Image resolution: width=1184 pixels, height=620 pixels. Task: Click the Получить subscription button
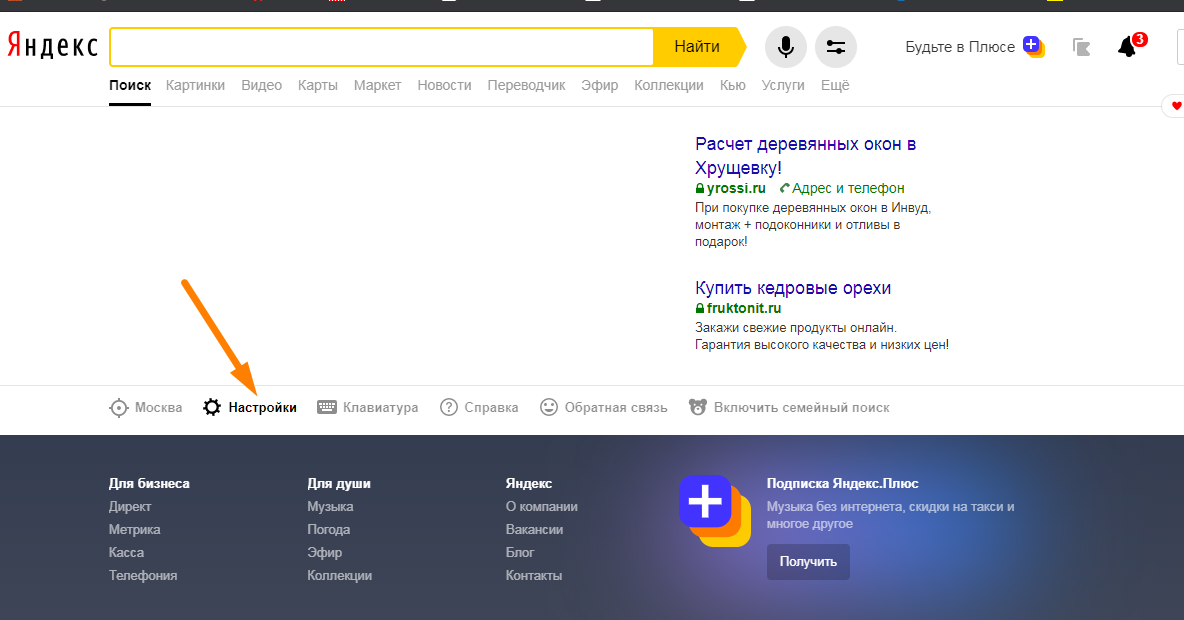click(808, 562)
